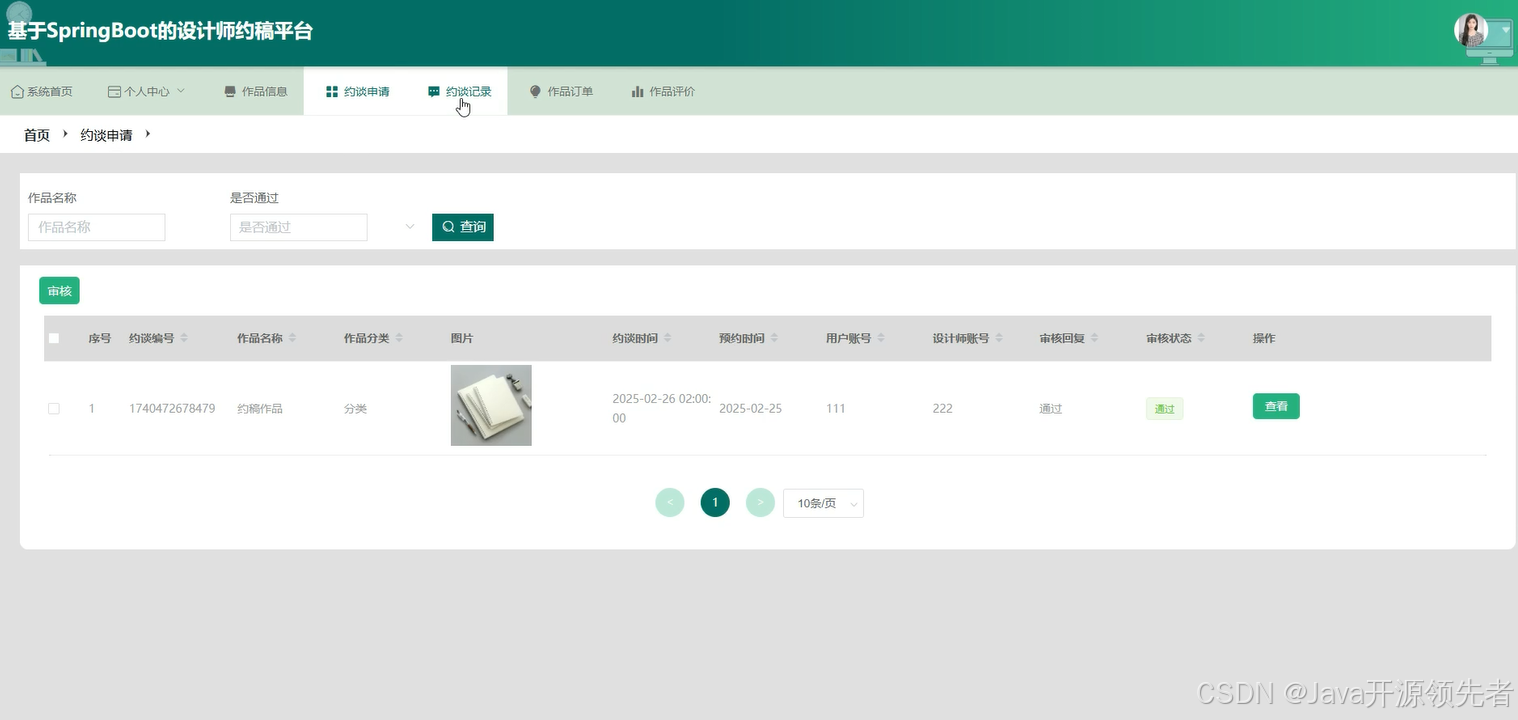This screenshot has height=720, width=1518.
Task: Sort by 用户账号 column arrows
Action: [881, 338]
